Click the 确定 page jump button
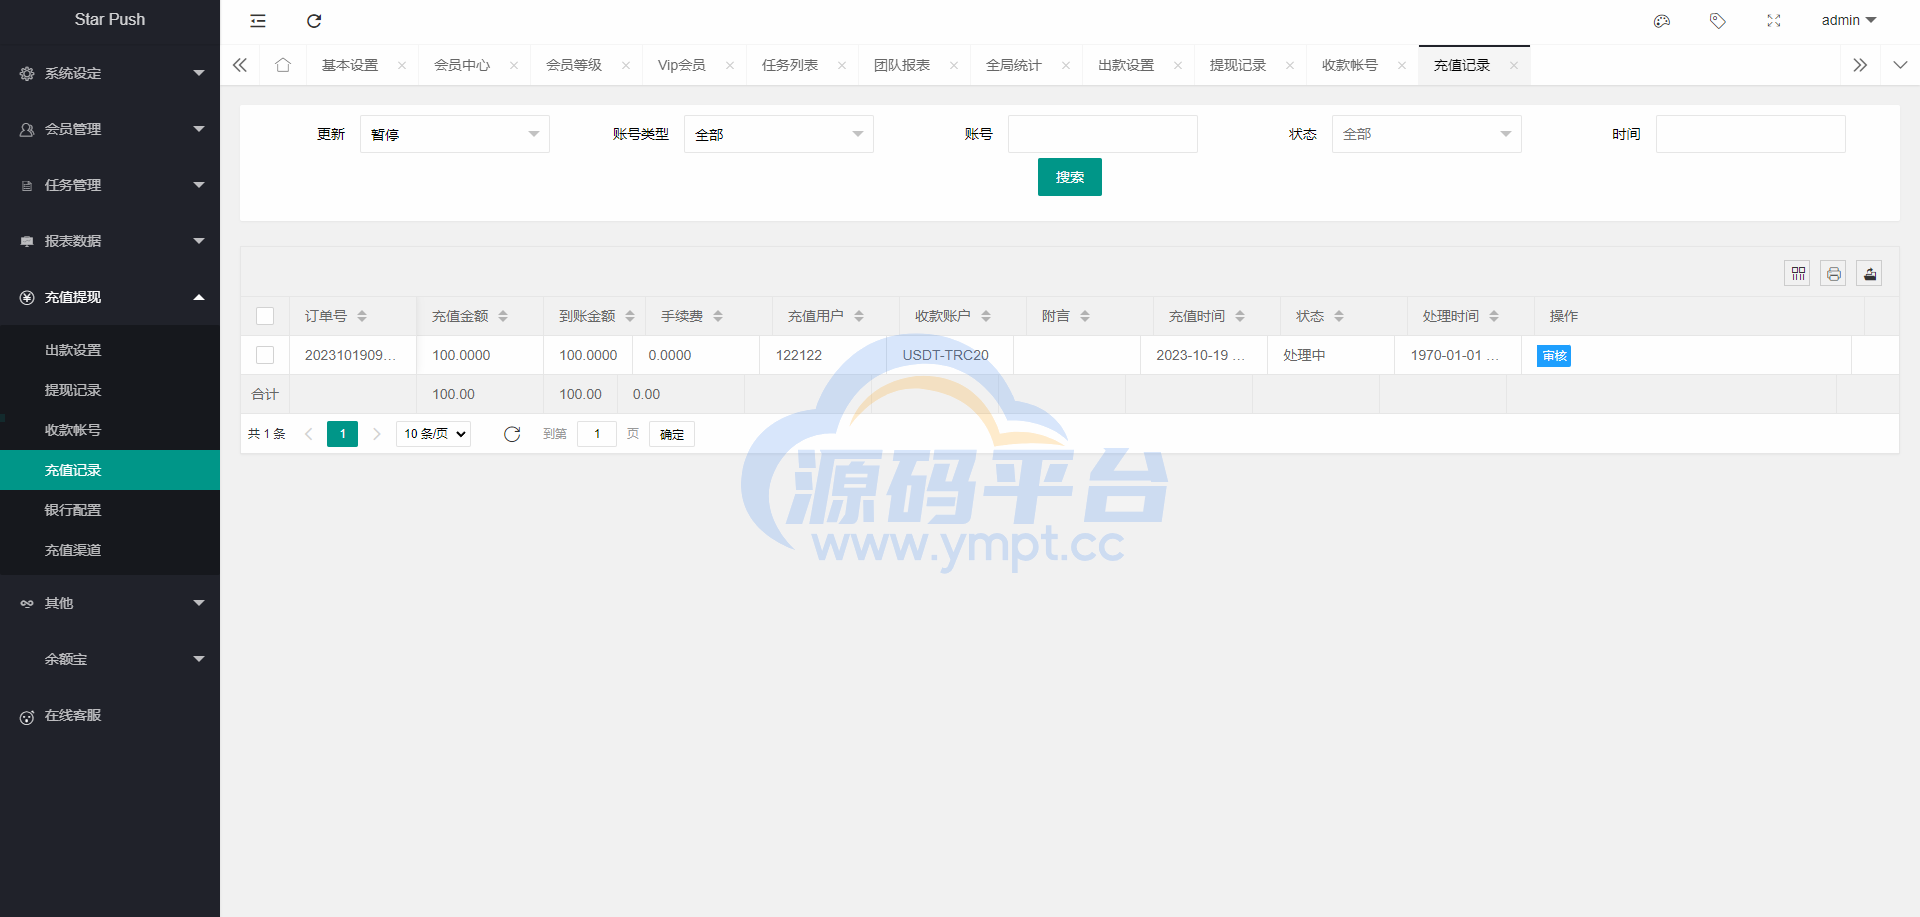Image resolution: width=1920 pixels, height=917 pixels. 672,434
